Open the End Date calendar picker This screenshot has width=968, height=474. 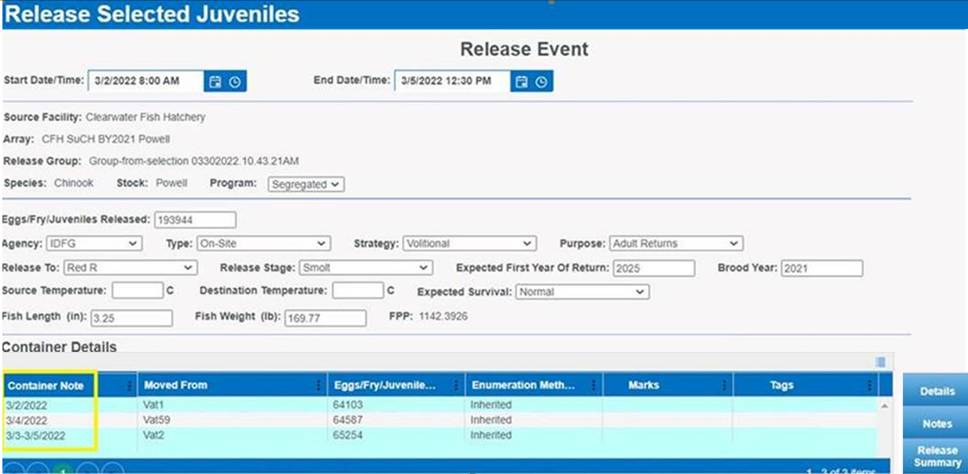coord(521,81)
